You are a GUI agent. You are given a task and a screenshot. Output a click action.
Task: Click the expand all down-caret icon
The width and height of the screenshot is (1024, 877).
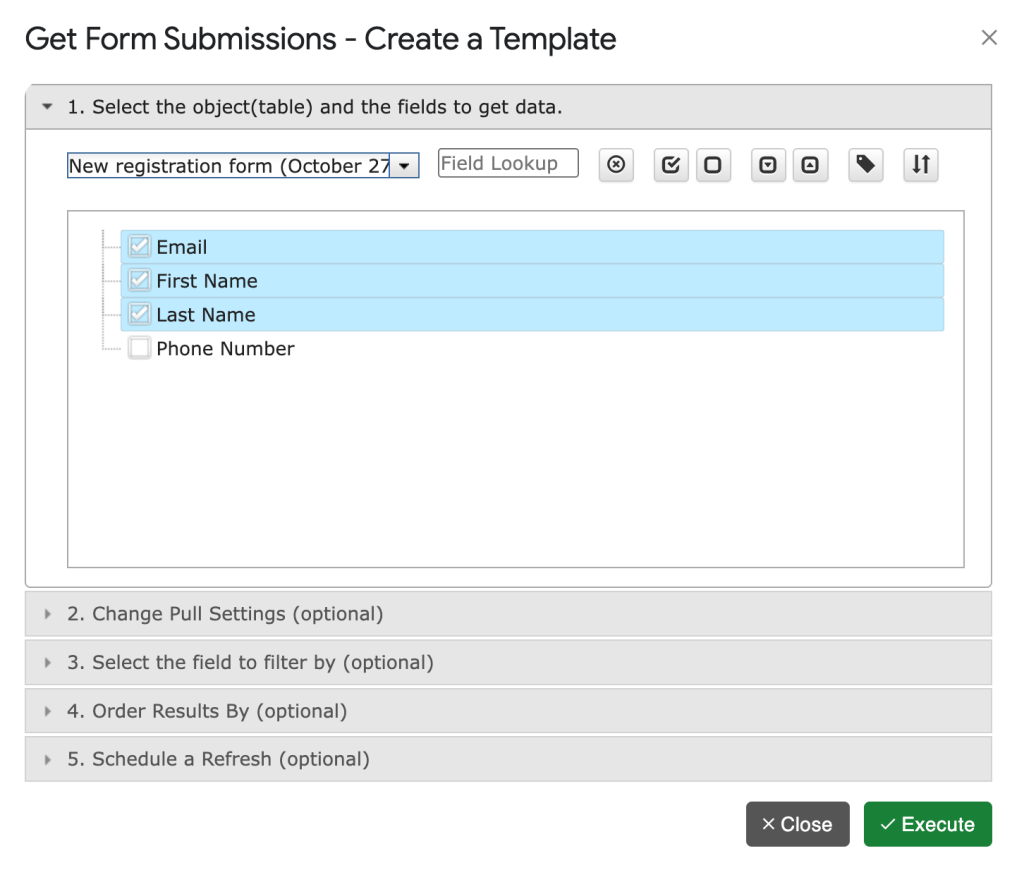tap(768, 166)
